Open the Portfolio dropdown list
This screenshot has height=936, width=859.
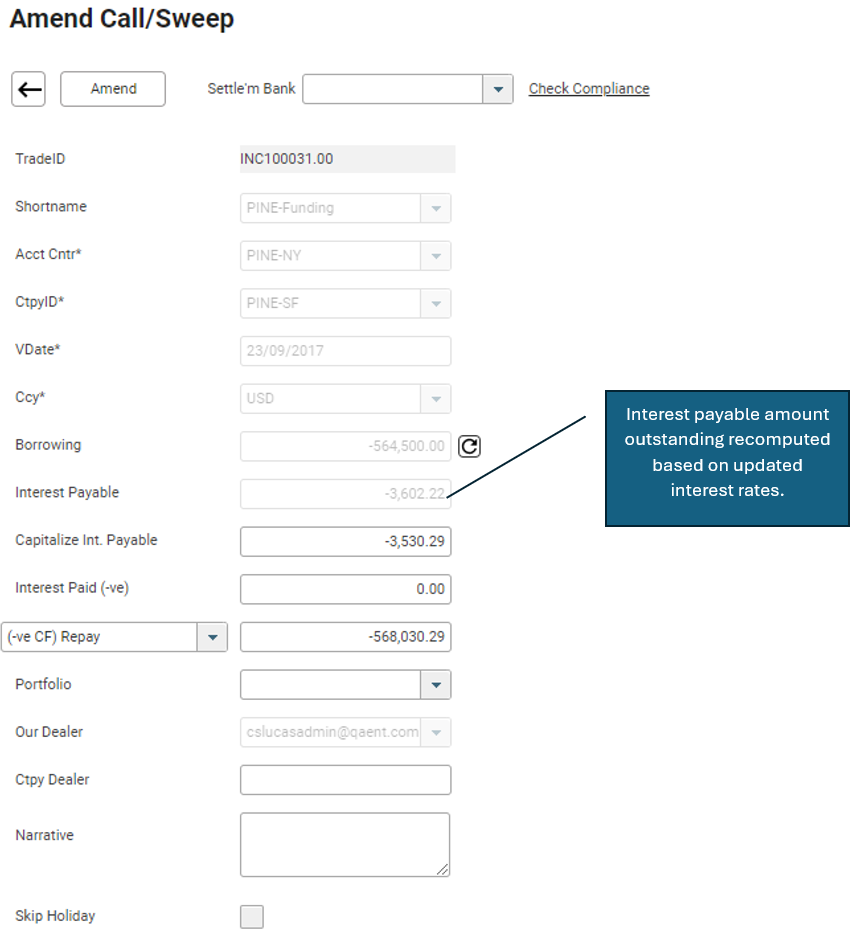tap(436, 685)
